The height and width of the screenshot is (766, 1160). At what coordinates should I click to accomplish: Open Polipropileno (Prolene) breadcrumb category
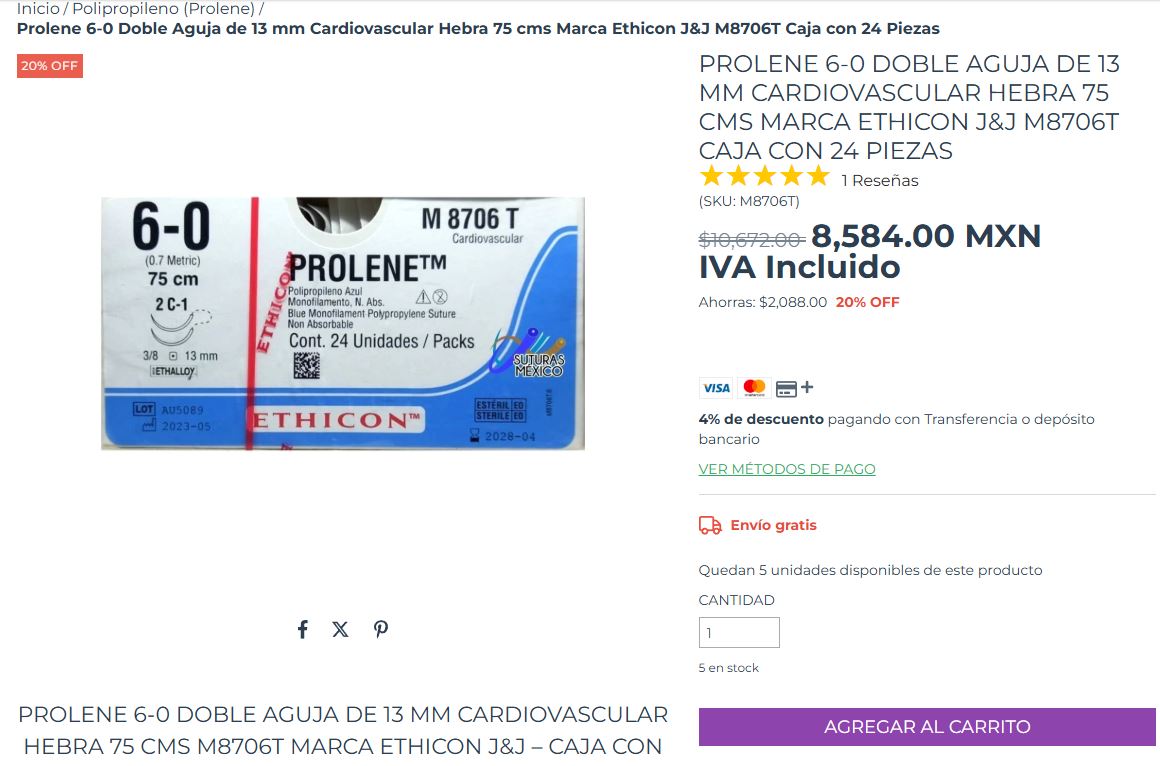point(163,9)
